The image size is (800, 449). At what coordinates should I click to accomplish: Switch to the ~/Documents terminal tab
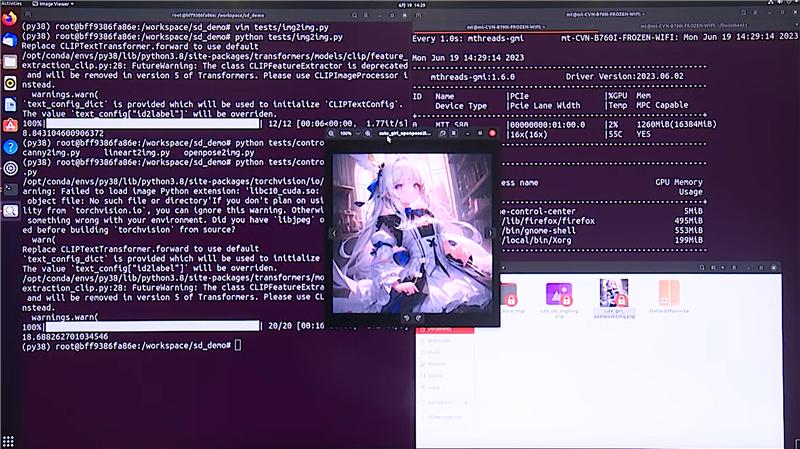click(694, 26)
